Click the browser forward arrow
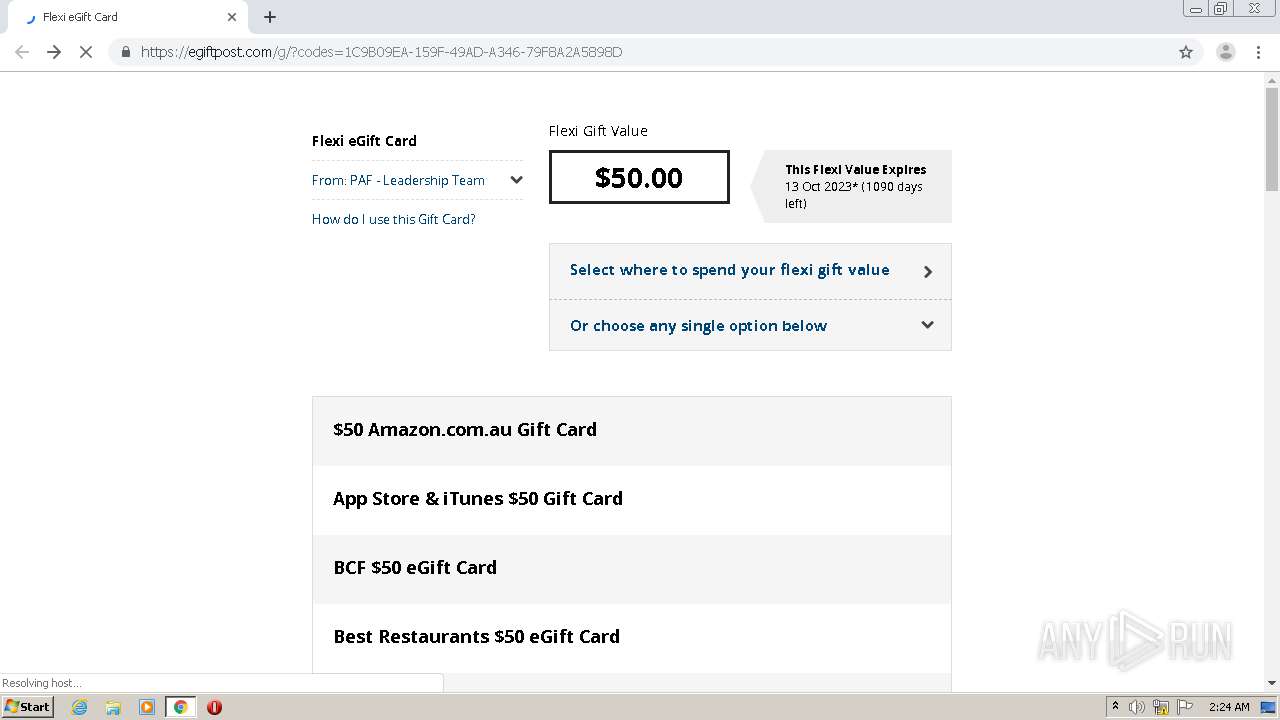Screen dimensions: 1280x720 click(x=54, y=52)
